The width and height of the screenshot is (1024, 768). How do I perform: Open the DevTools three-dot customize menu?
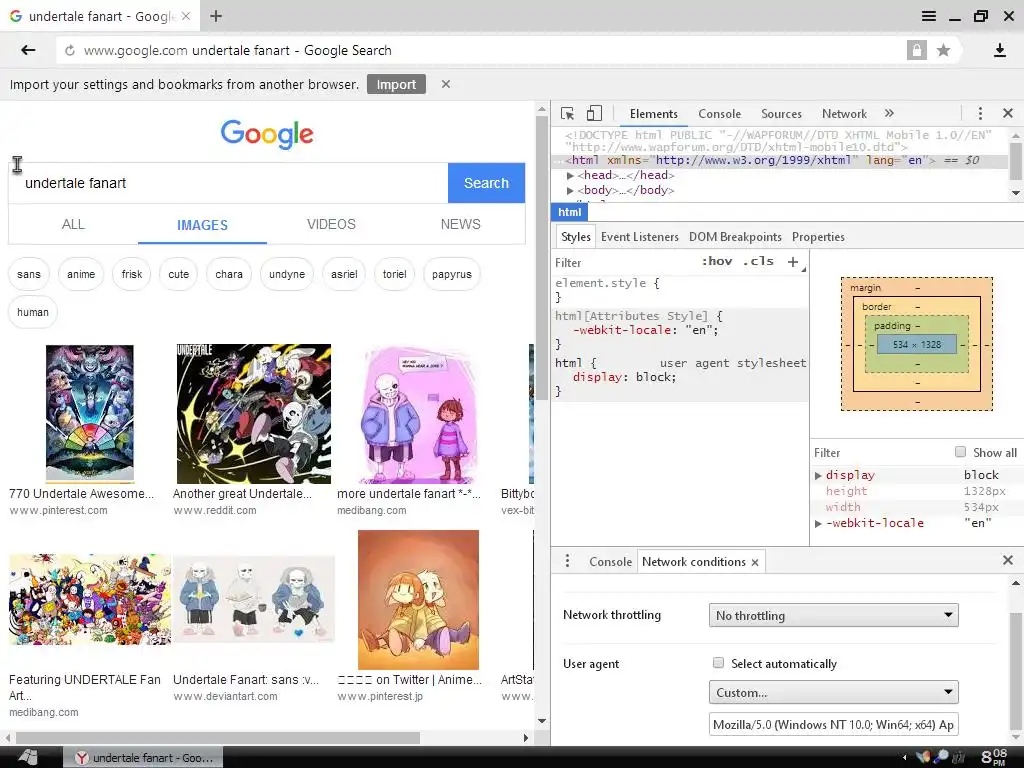point(980,114)
